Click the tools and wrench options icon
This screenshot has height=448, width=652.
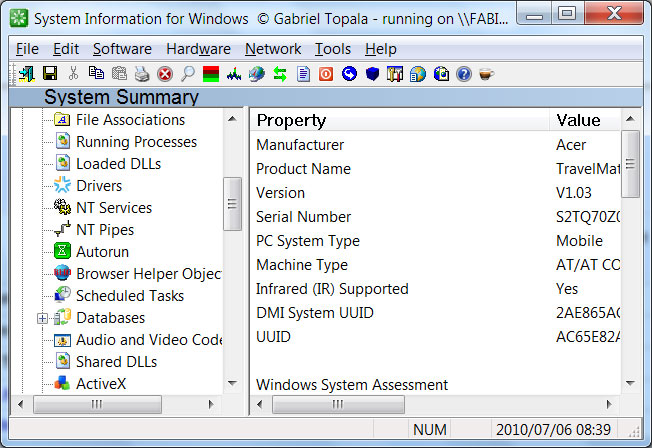(395, 74)
